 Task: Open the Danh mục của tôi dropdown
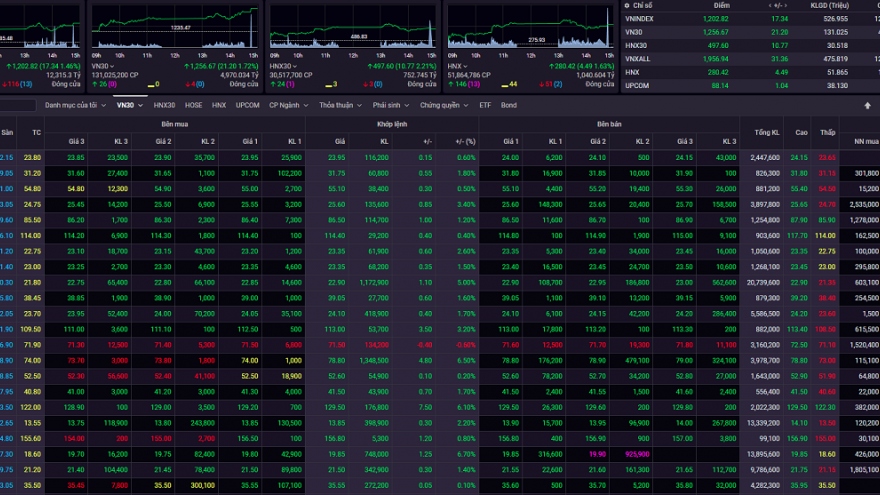(76, 105)
